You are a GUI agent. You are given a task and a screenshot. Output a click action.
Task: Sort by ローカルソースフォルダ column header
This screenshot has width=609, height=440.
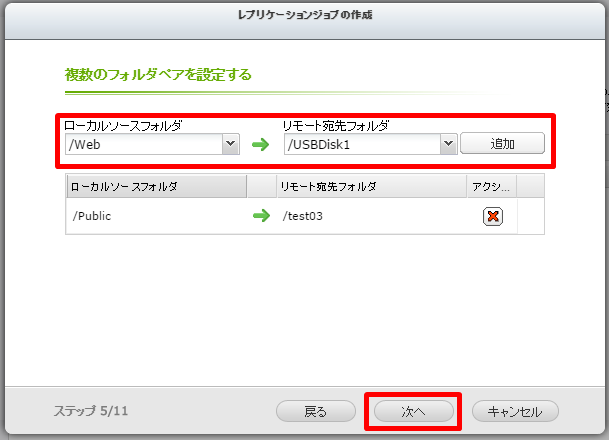tap(157, 186)
